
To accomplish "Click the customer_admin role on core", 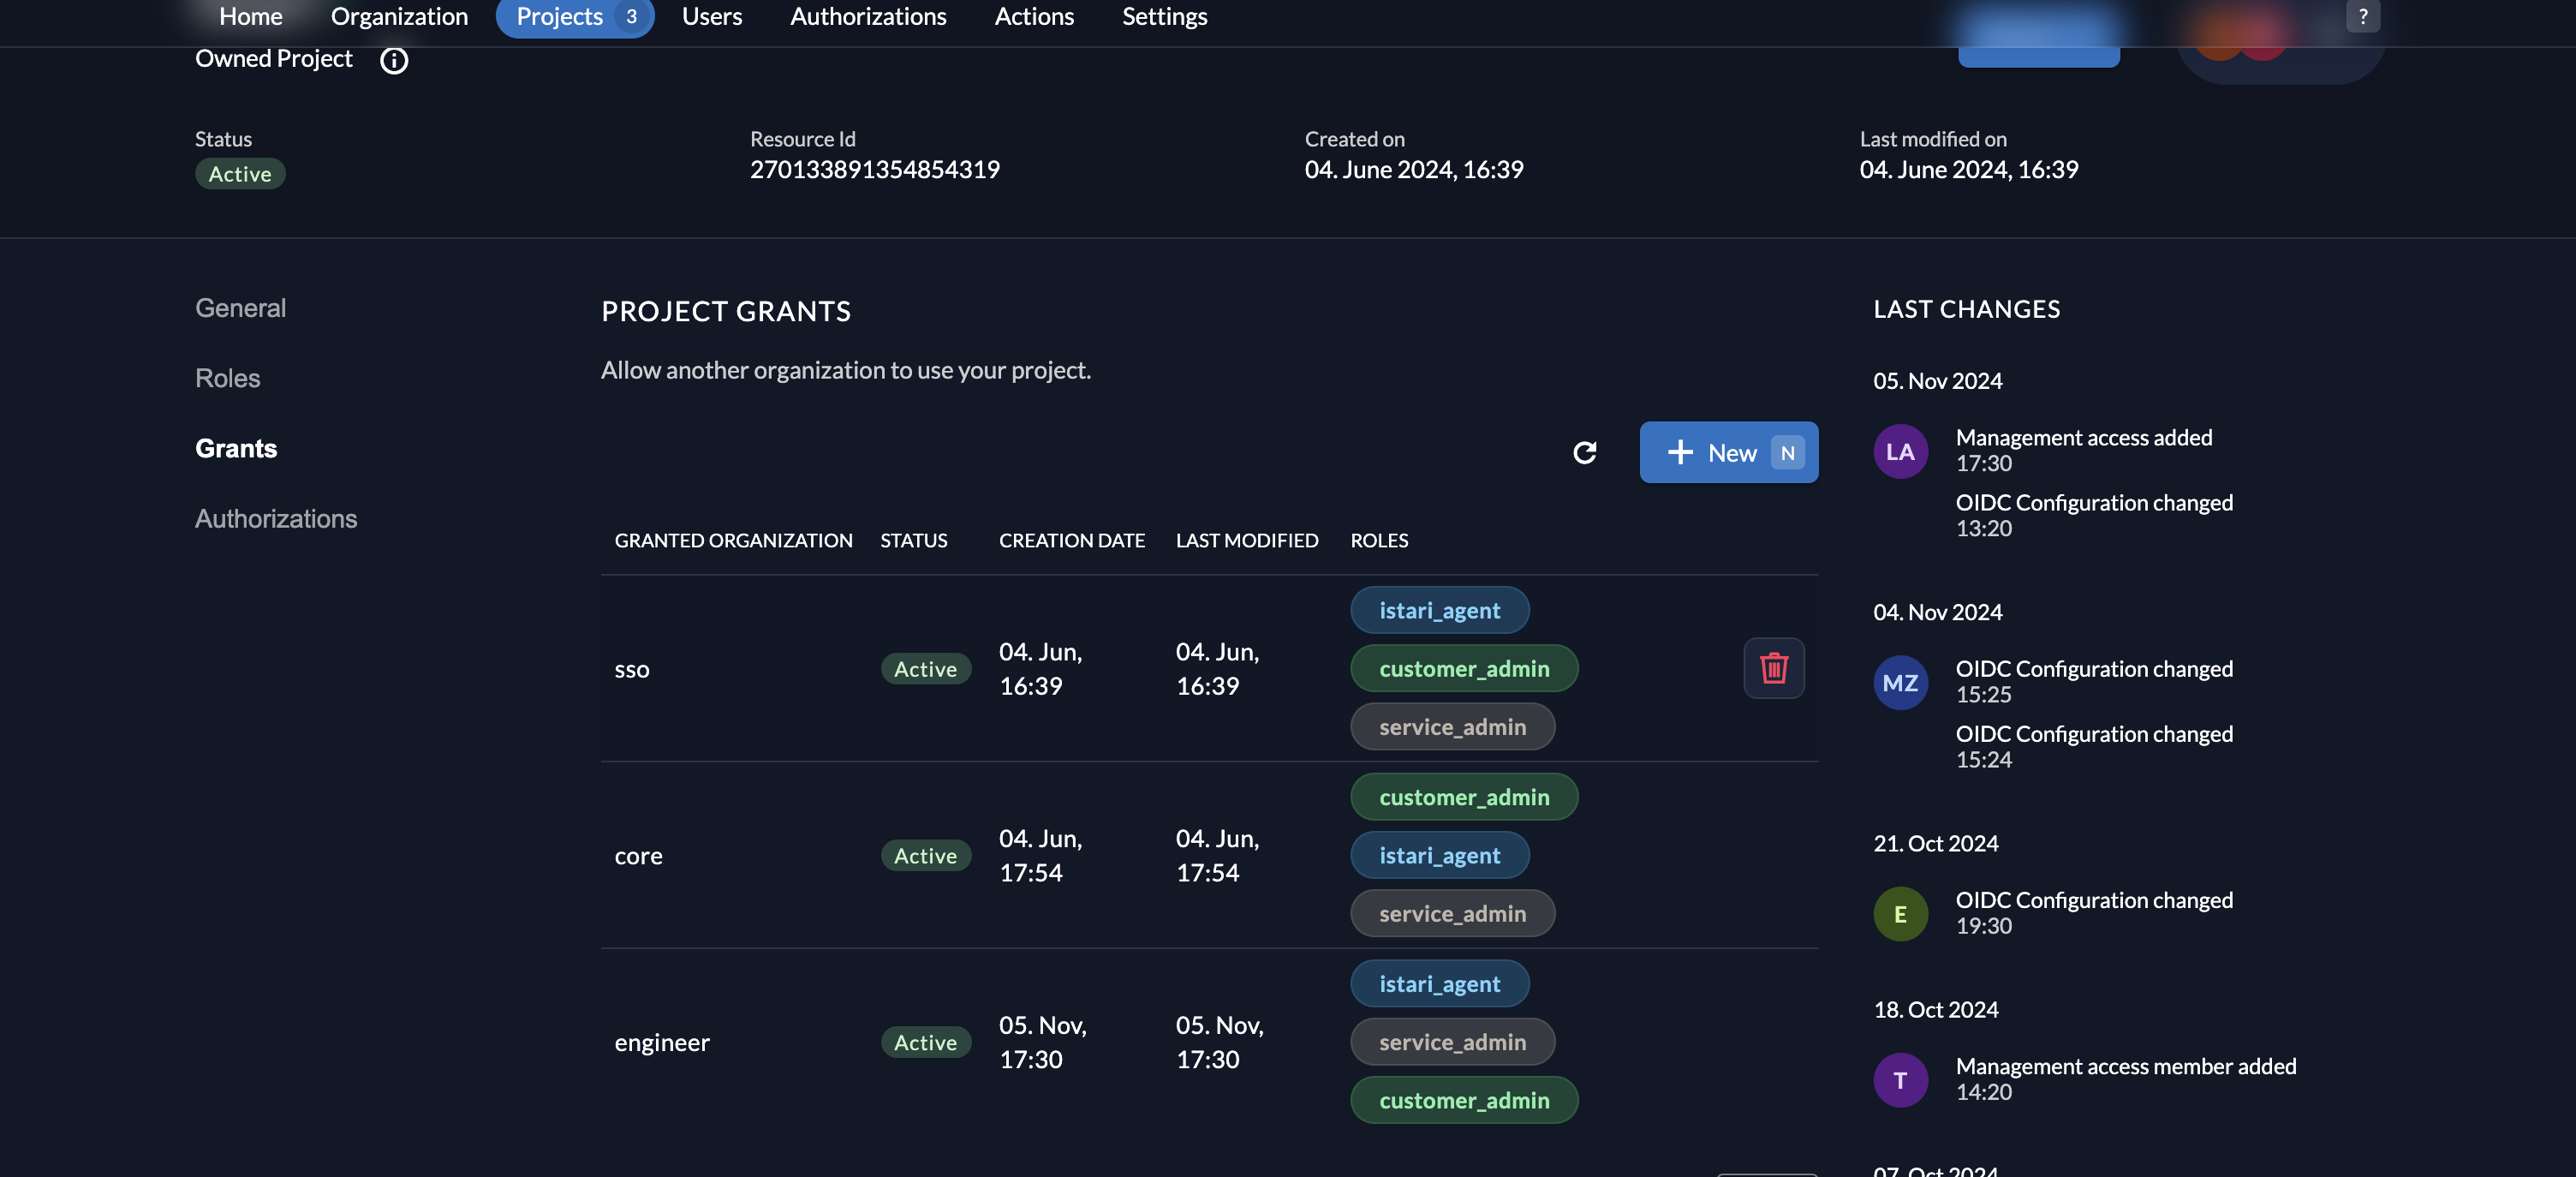I will 1463,797.
